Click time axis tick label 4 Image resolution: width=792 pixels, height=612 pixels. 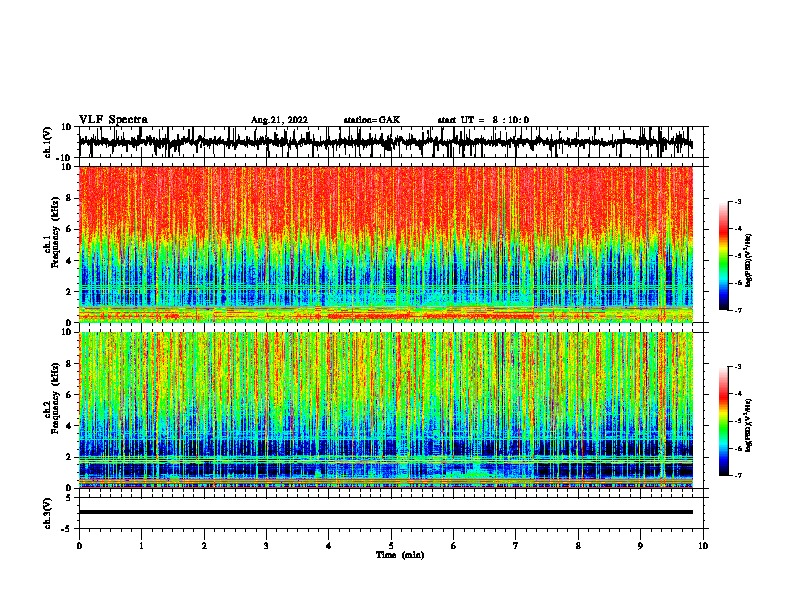pyautogui.click(x=329, y=546)
